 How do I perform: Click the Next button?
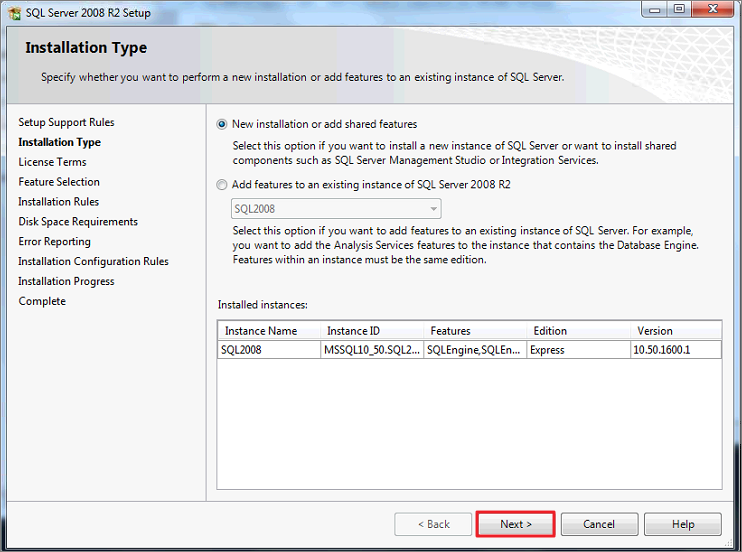515,524
